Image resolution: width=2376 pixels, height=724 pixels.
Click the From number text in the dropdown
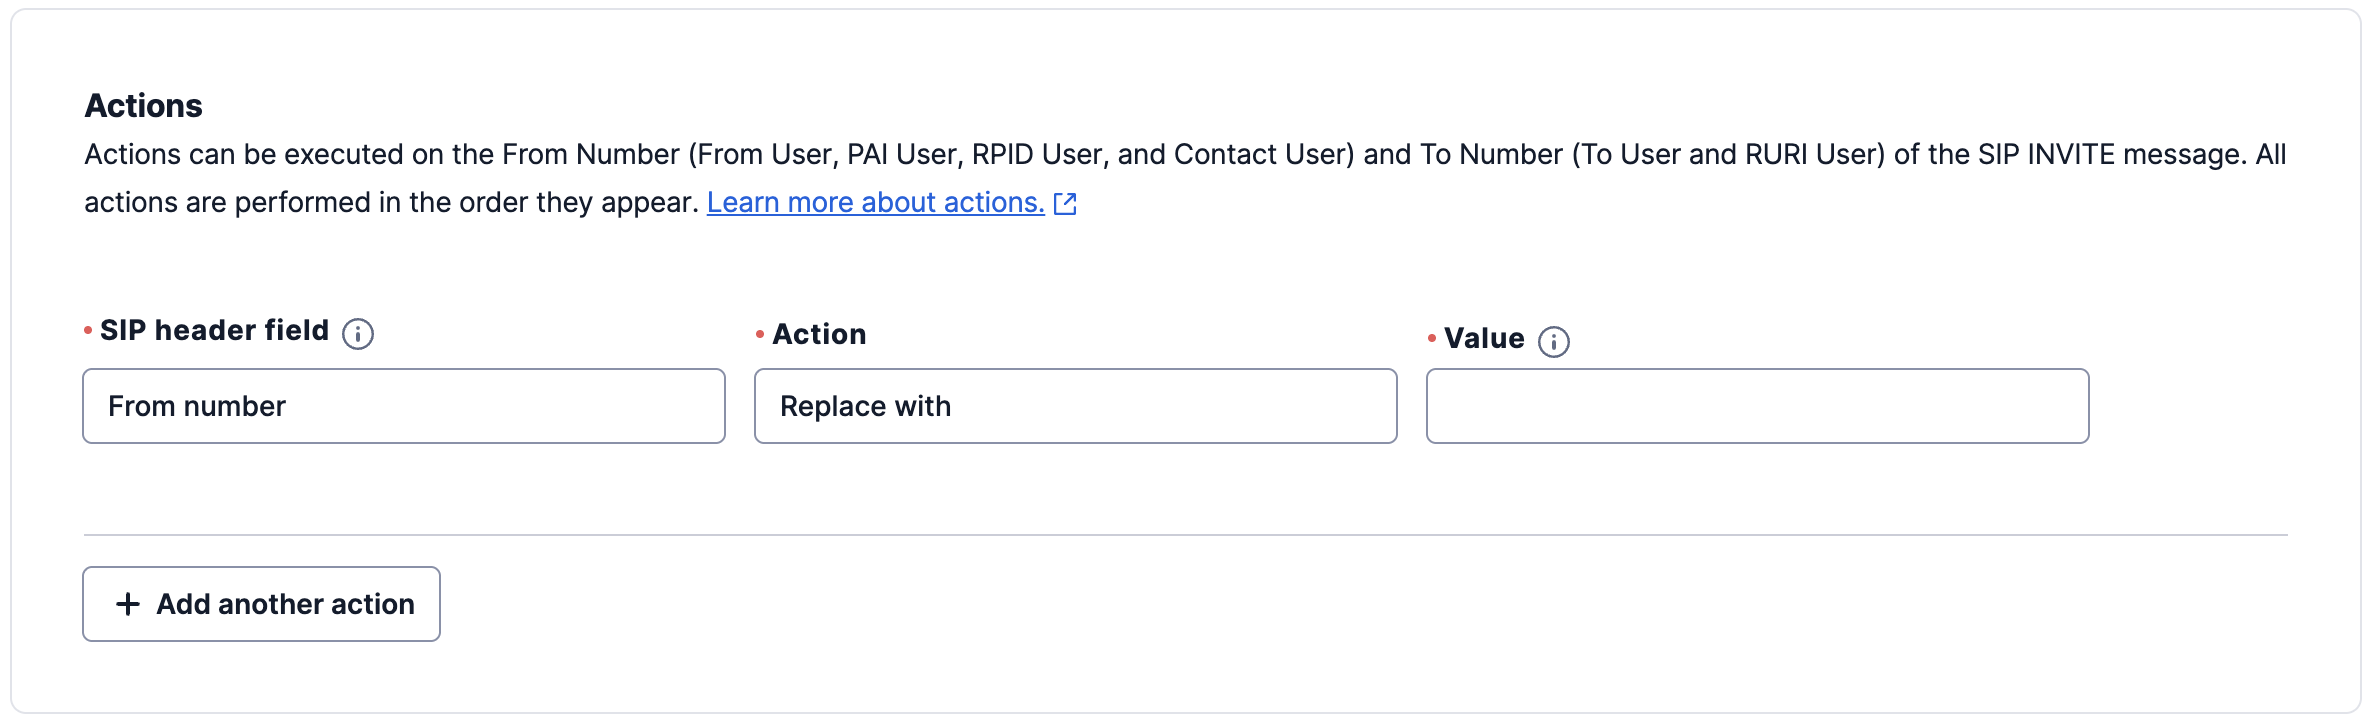[x=197, y=407]
